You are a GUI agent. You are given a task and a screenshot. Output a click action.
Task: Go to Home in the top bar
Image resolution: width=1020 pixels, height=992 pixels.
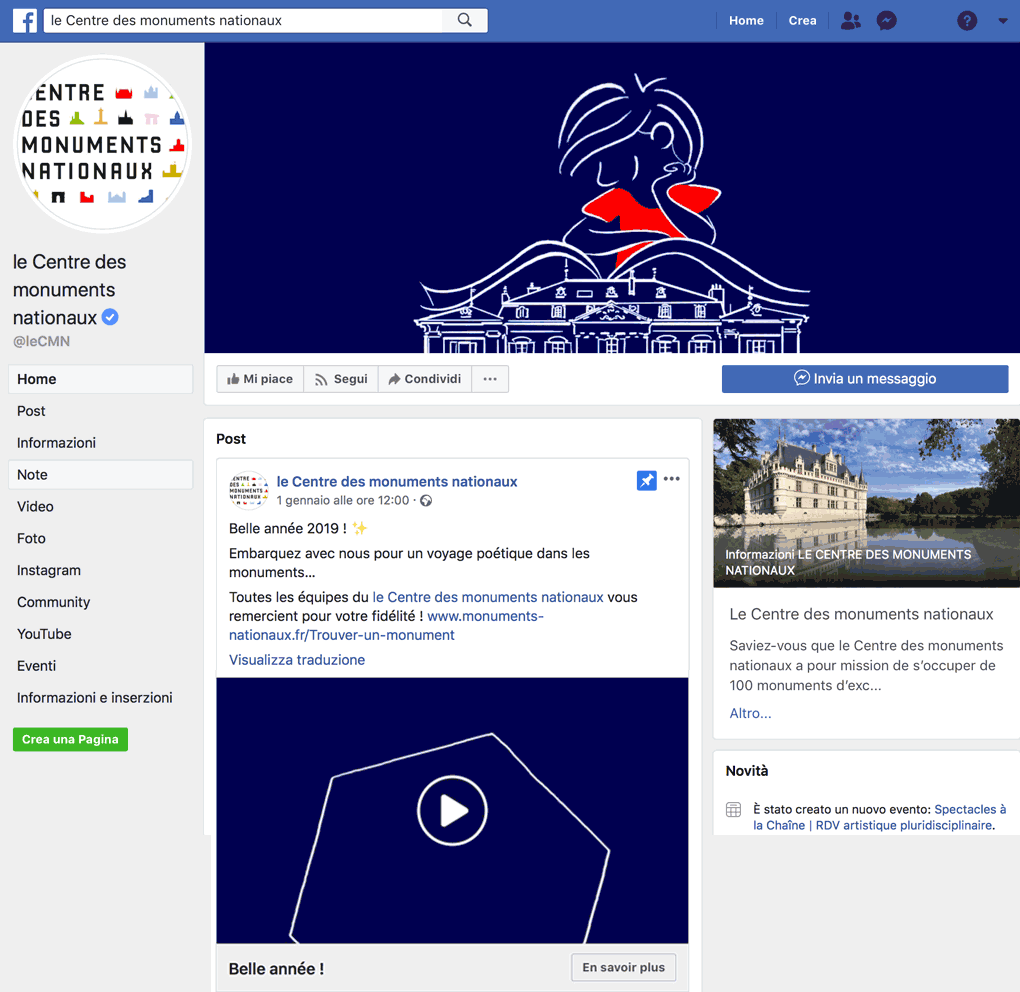746,21
